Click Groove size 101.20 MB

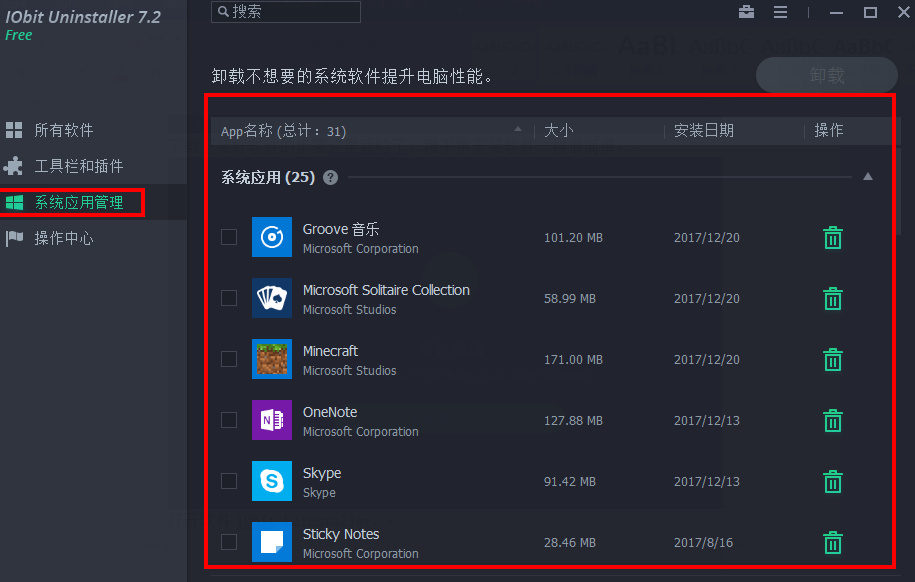pyautogui.click(x=573, y=238)
